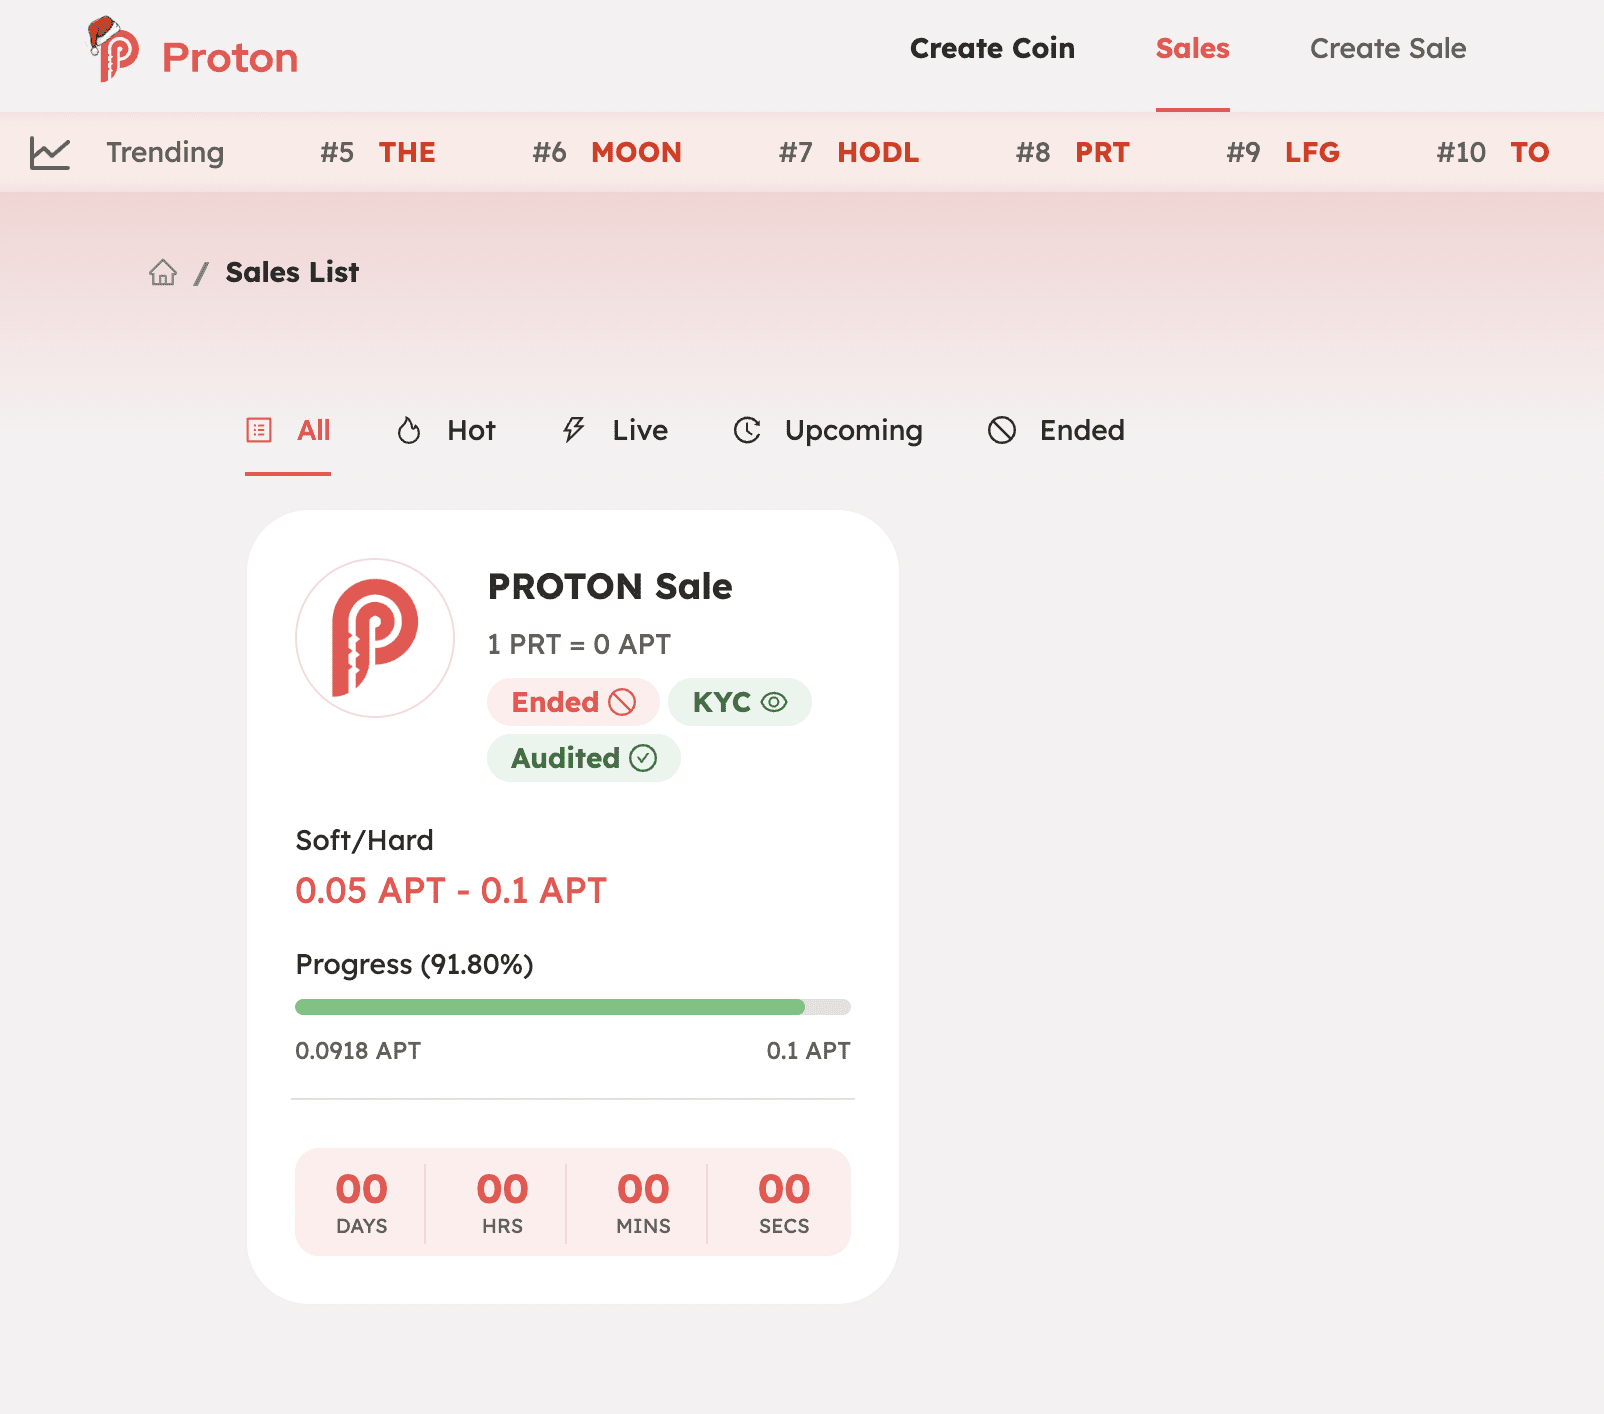Go home via breadcrumb house icon

click(163, 272)
